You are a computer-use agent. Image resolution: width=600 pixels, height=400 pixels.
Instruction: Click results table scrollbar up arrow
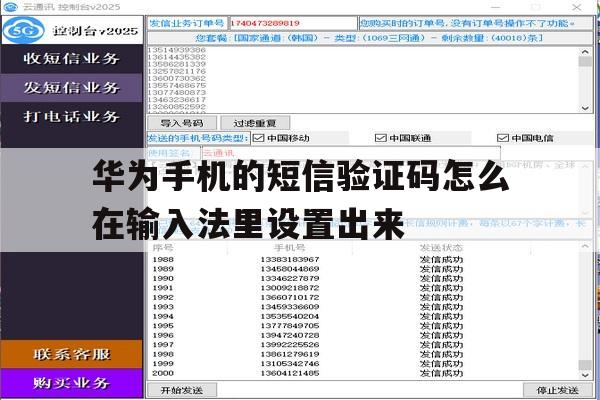(x=585, y=247)
